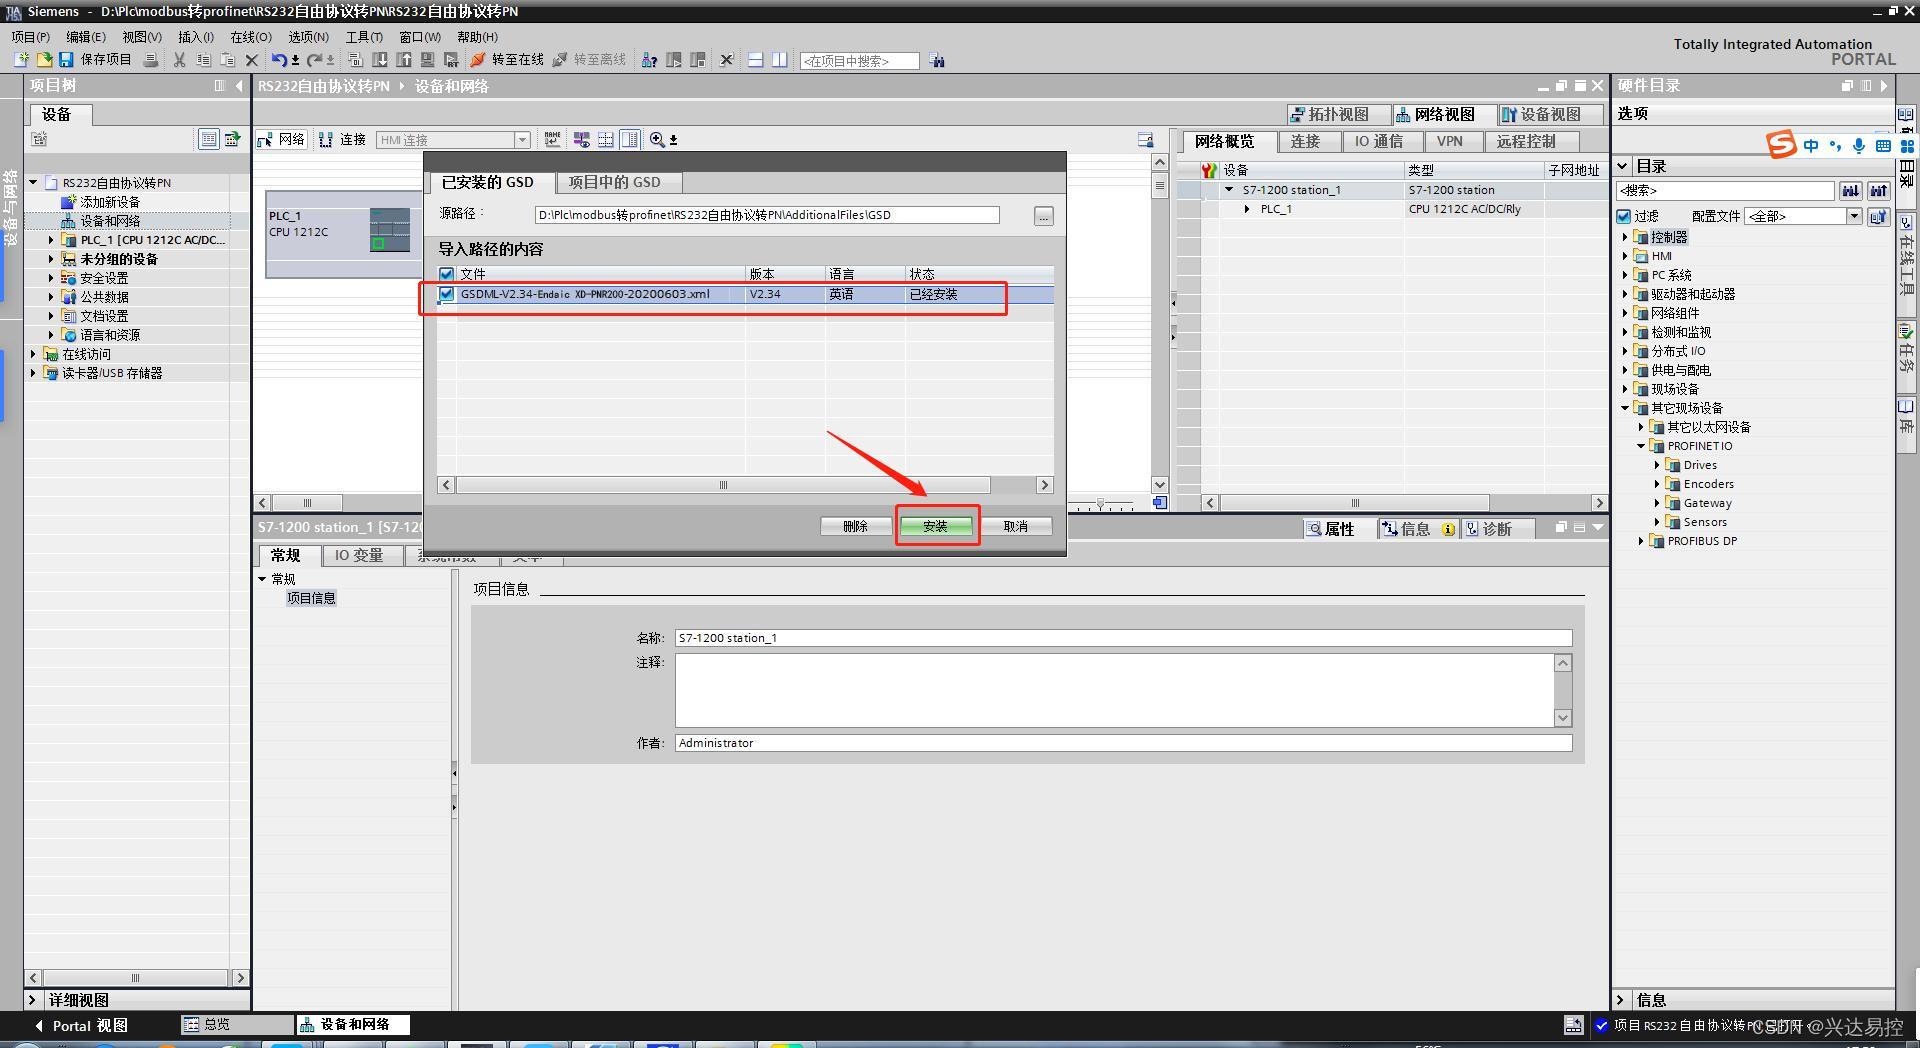
Task: Toggle the GSDML-V2.34 file checkbox
Action: (x=447, y=294)
